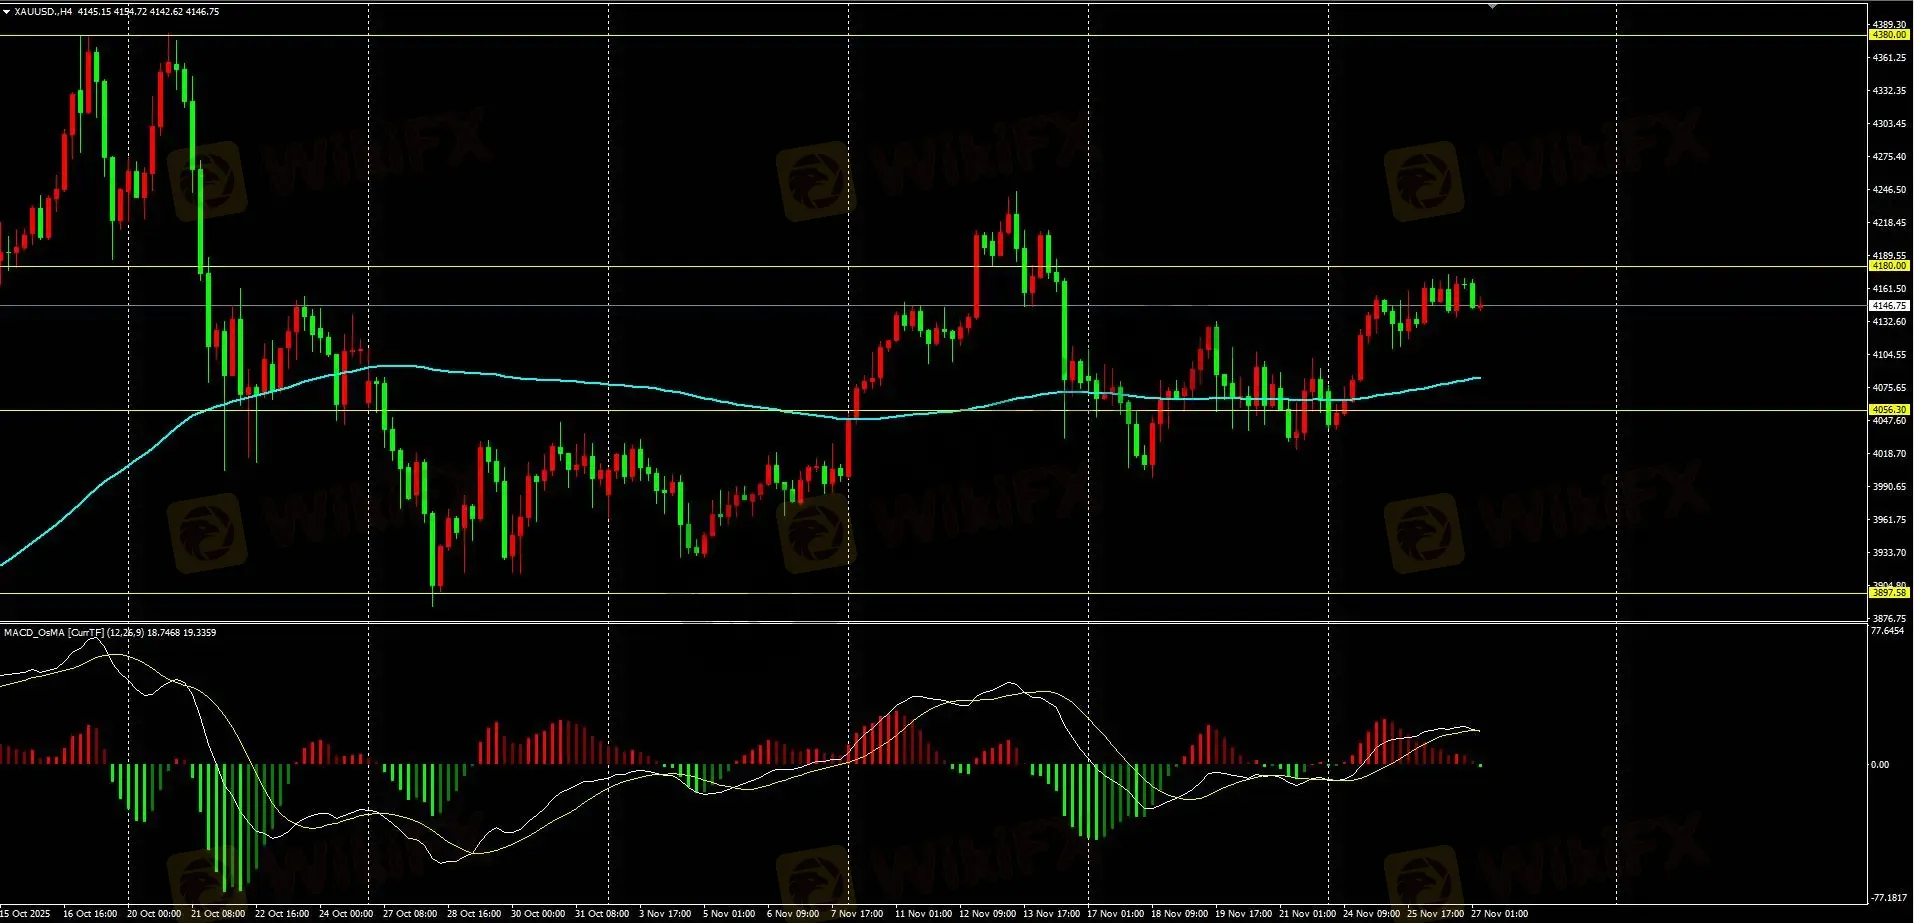
Task: Click the 4161.50 price scale value
Action: point(1889,289)
